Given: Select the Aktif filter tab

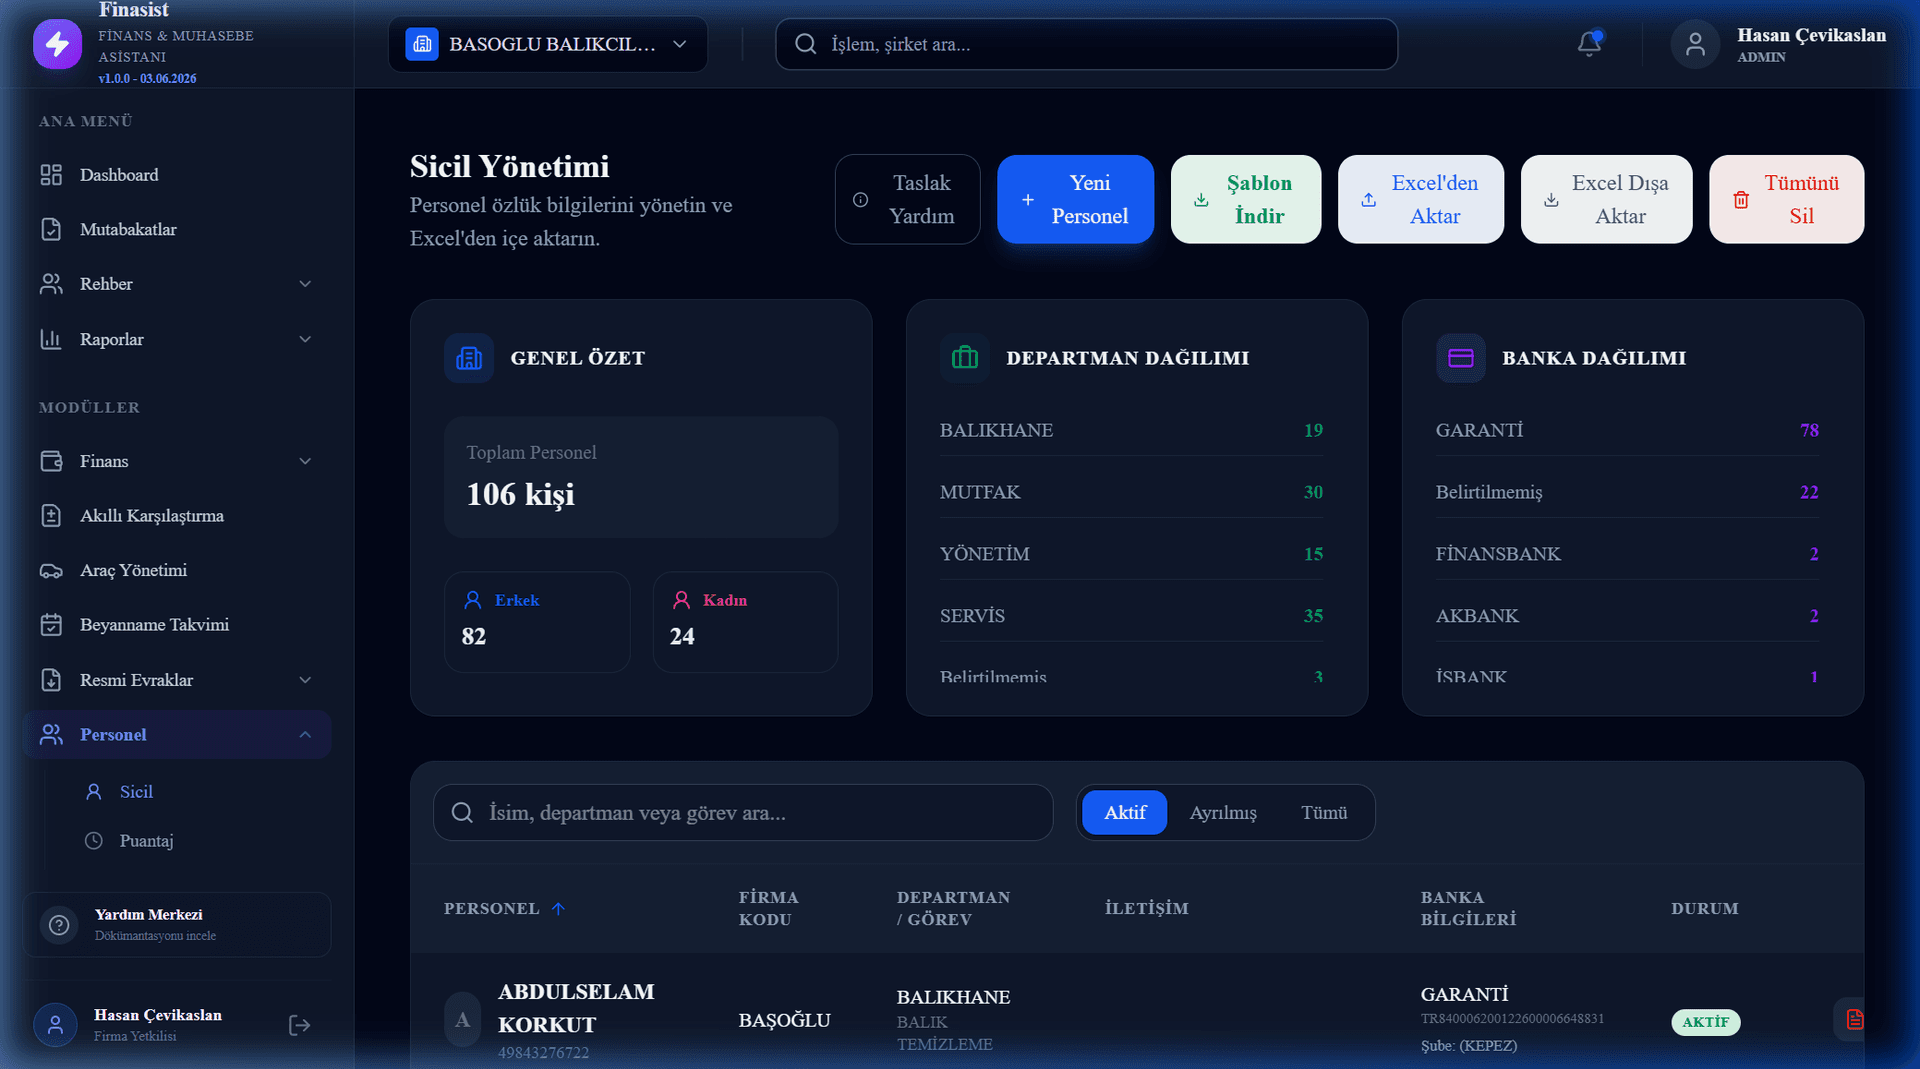Looking at the screenshot, I should [1124, 812].
